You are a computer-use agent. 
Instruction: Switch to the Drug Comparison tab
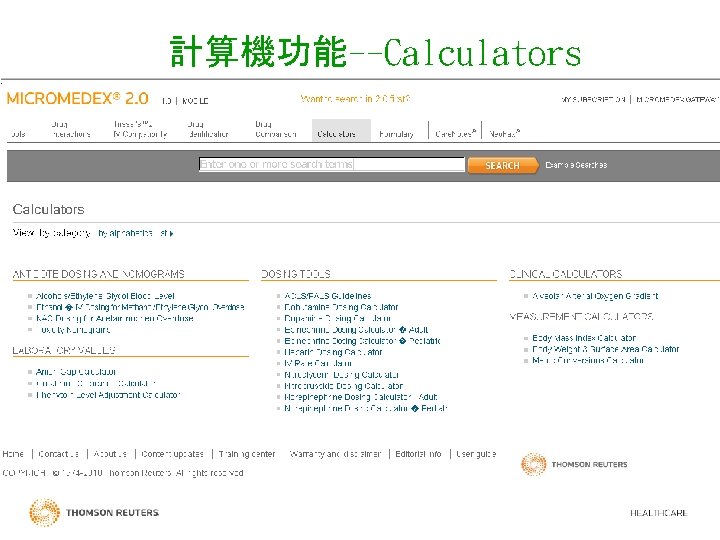click(x=276, y=129)
